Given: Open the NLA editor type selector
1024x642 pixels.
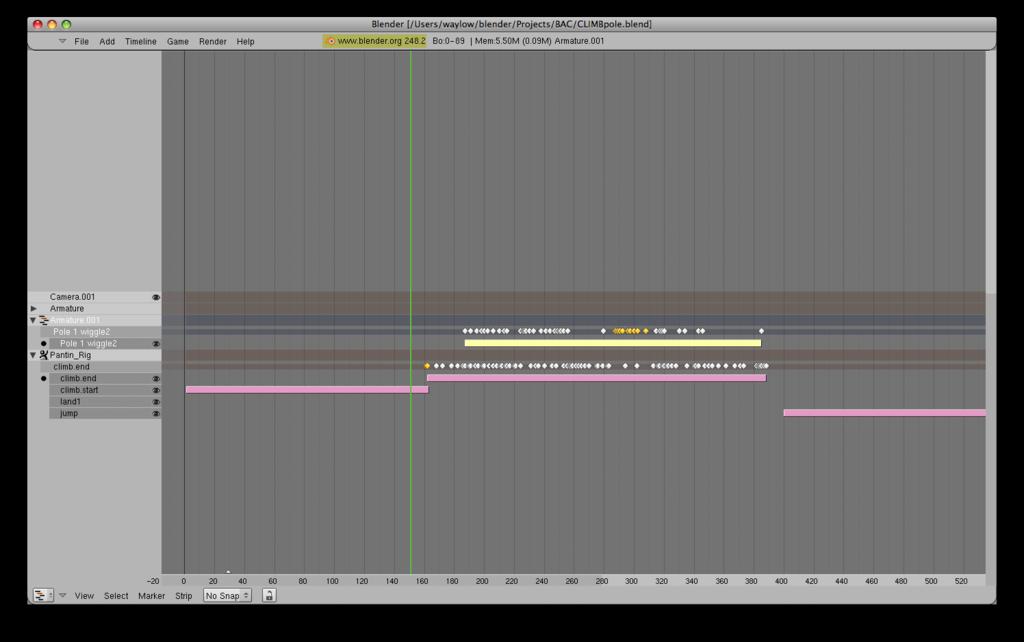Looking at the screenshot, I should coord(43,595).
